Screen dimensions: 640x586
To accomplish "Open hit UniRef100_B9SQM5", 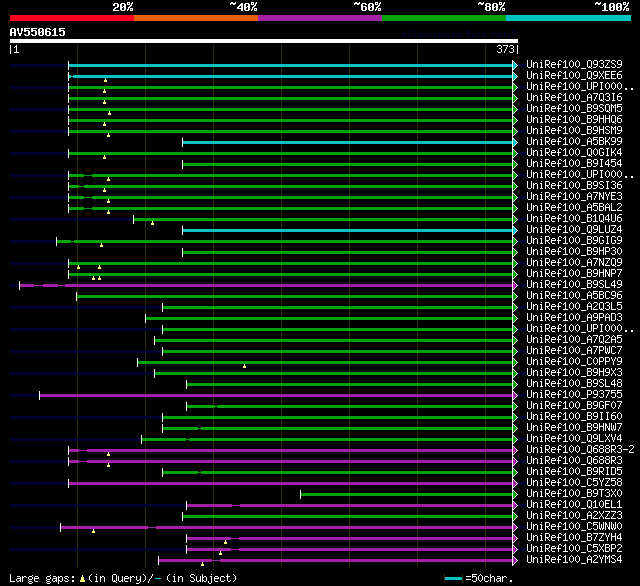I will [x=574, y=109].
